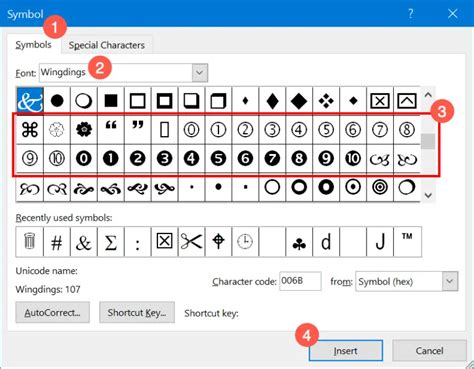Select the black circled 5 symbol
This screenshot has height=369, width=474.
pos(218,158)
